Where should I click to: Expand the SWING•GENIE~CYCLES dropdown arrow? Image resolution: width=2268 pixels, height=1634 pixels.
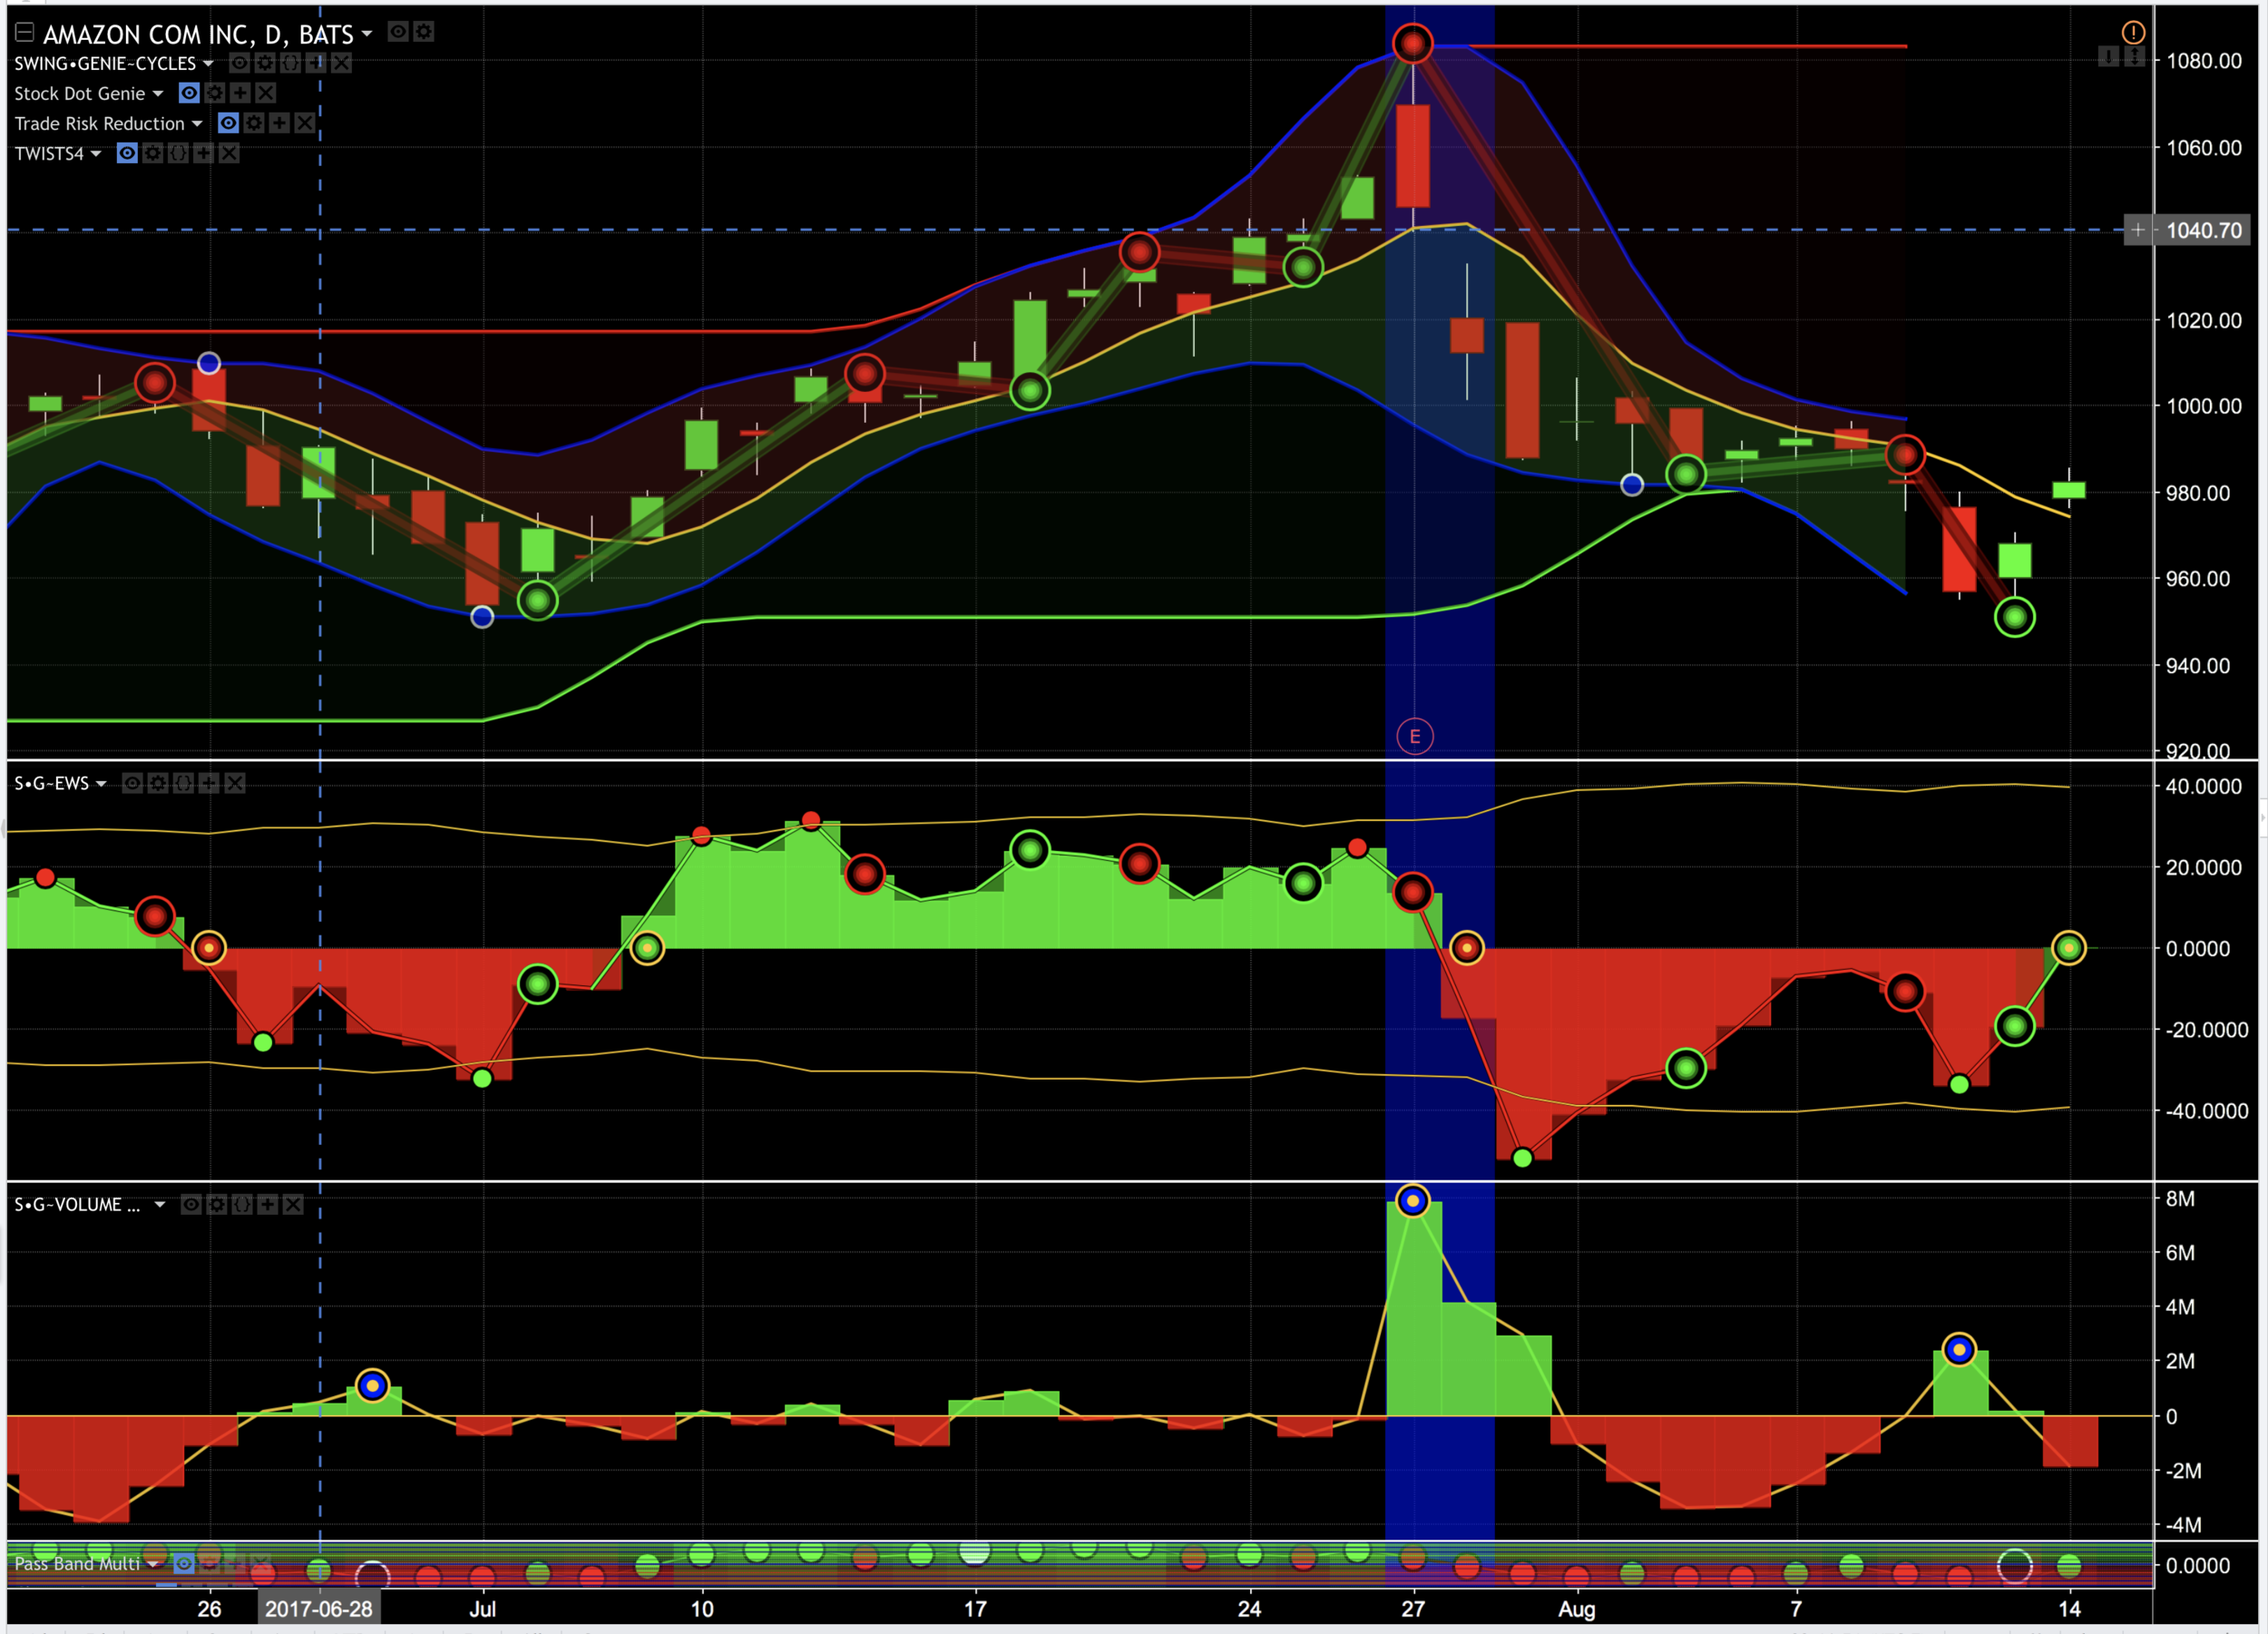coord(208,64)
